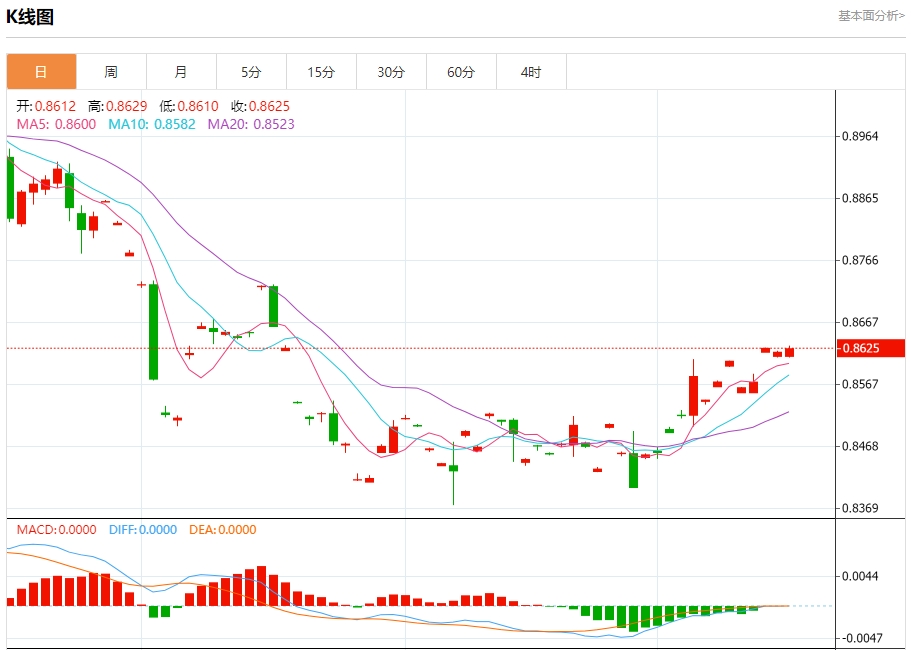This screenshot has height=650, width=911.
Task: Switch to the 月 monthly tab
Action: point(181,72)
